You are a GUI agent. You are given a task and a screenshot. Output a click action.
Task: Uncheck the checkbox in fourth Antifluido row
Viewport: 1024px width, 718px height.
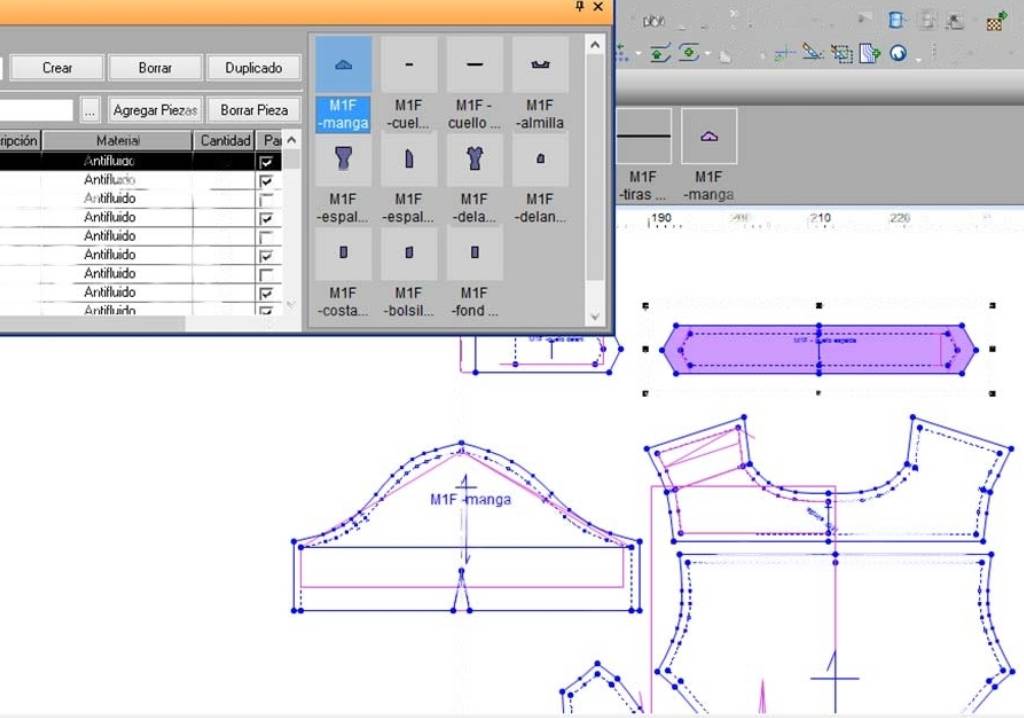[266, 218]
